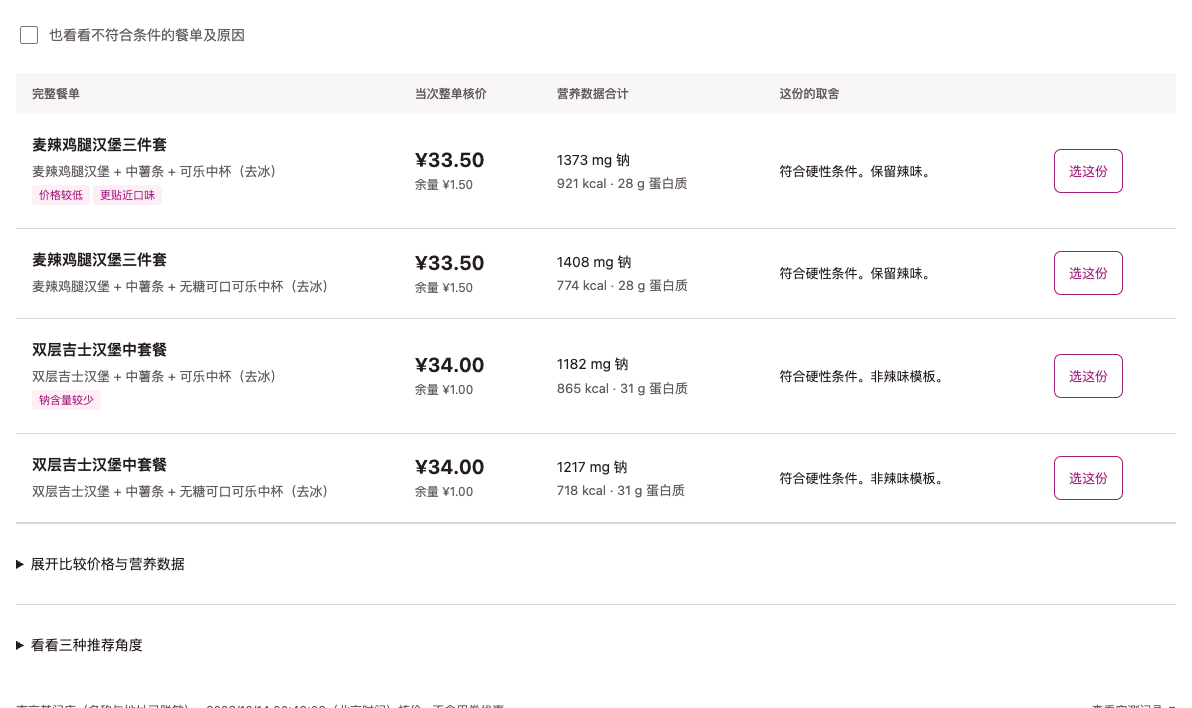The image size is (1192, 708).
Task: Tick the 也看看不符合条件的餐单及原因 checkbox
Action: pyautogui.click(x=29, y=35)
